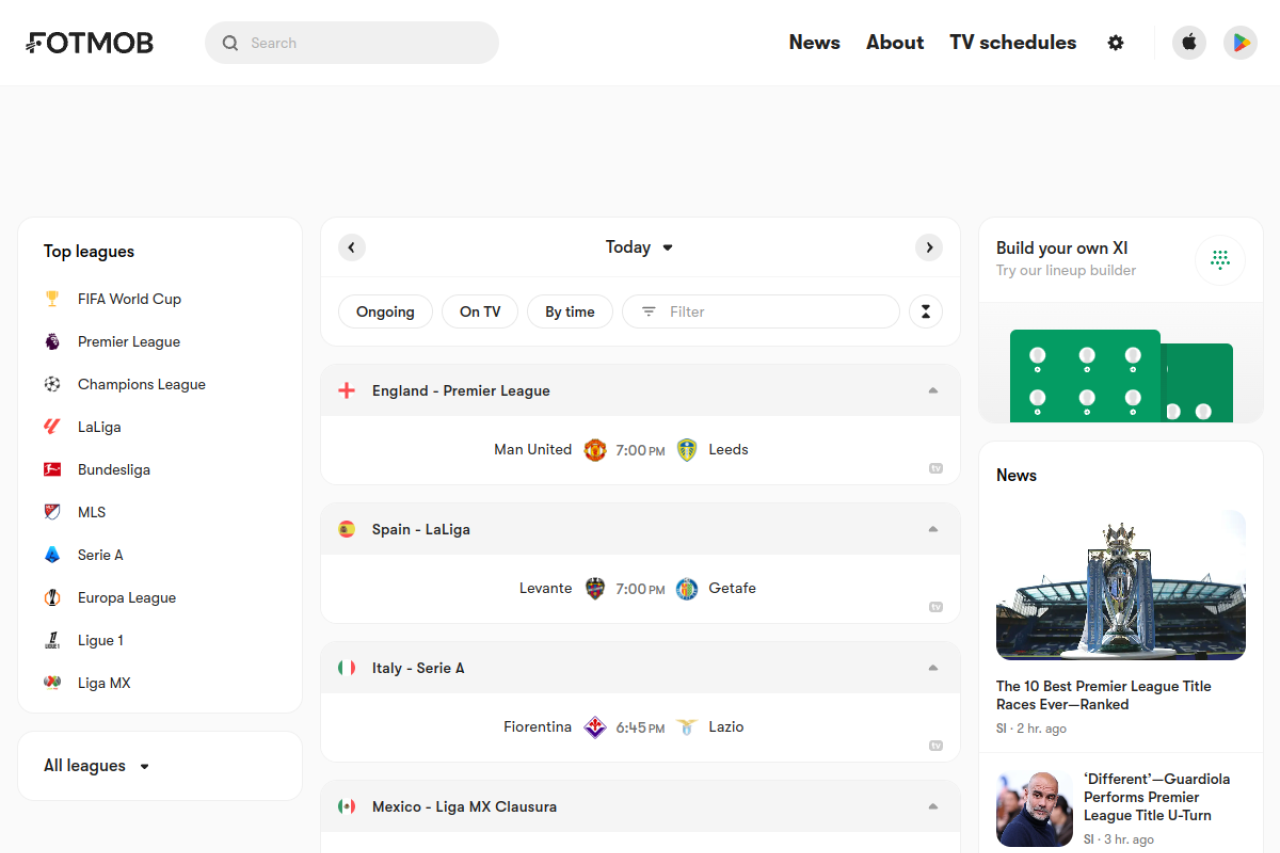
Task: Toggle the On TV filter
Action: click(x=480, y=312)
